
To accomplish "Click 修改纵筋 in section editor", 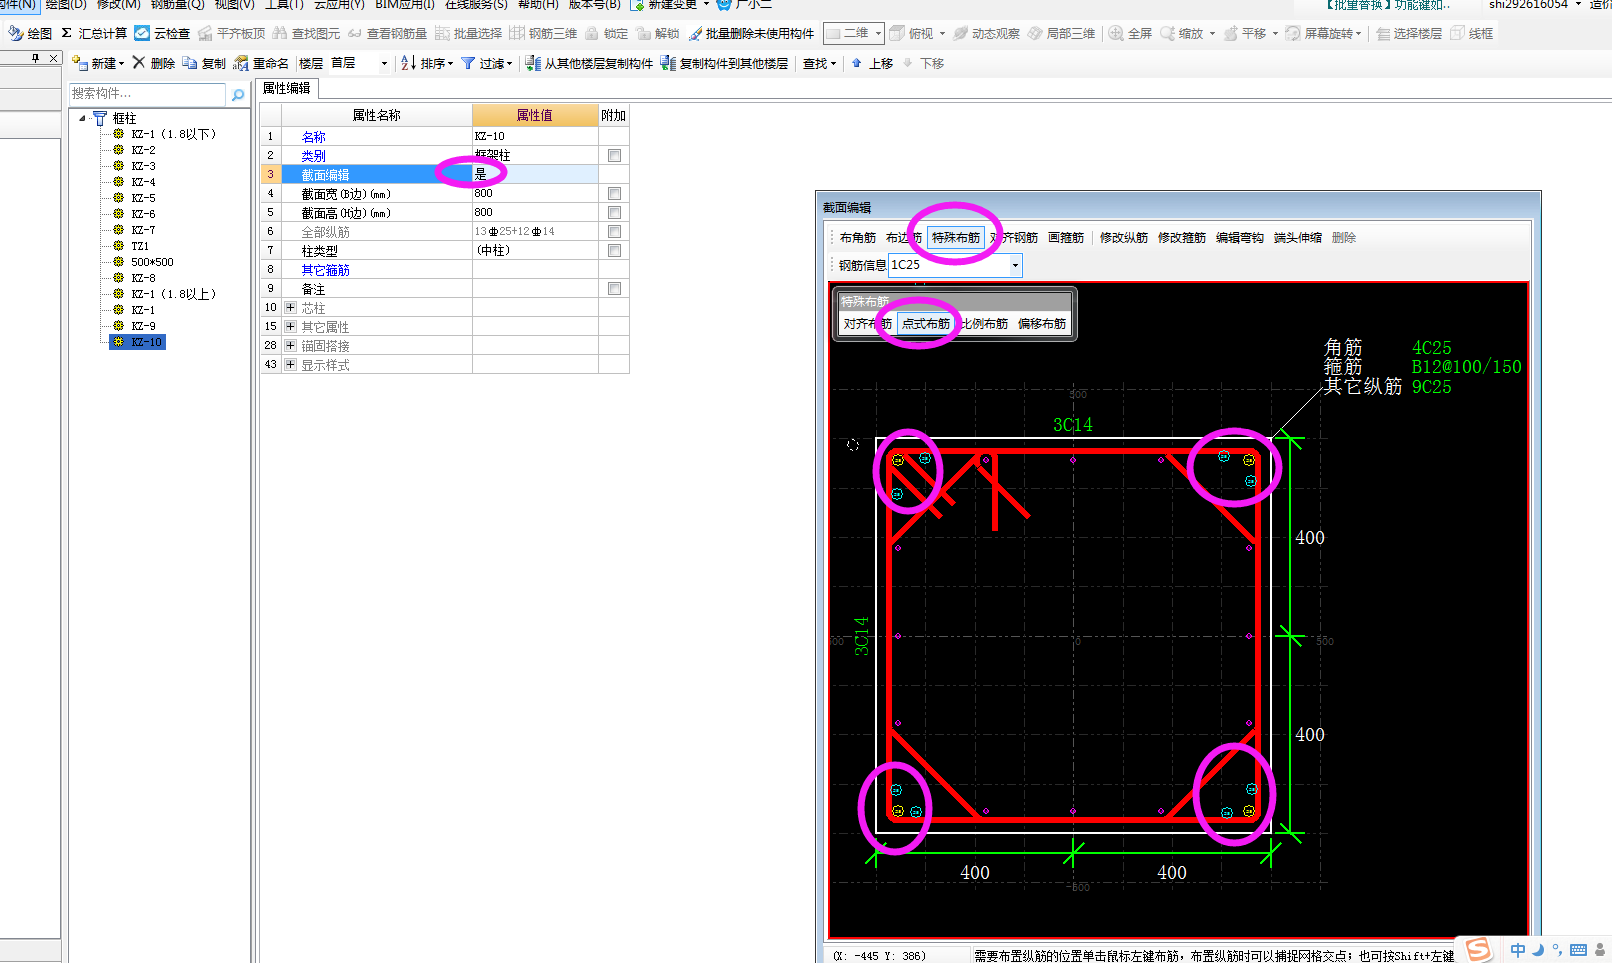I will (1124, 238).
